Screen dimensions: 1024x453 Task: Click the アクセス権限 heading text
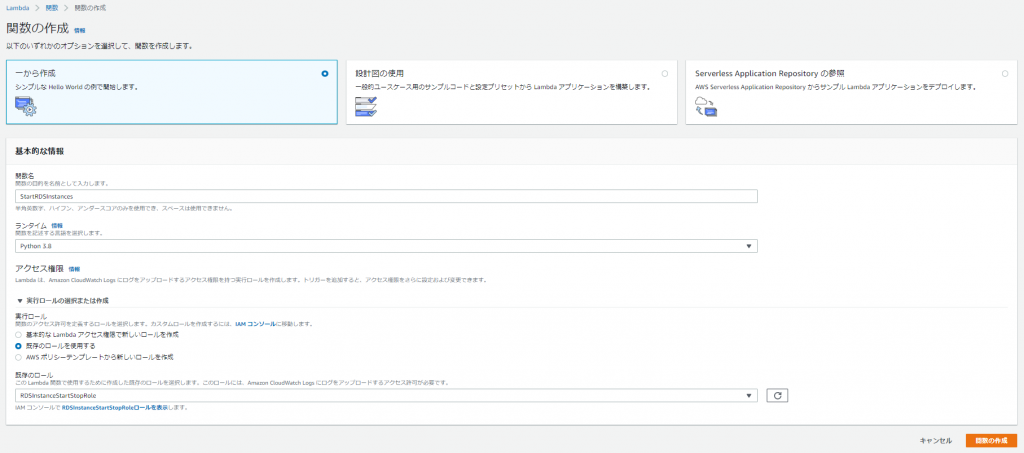(x=39, y=269)
